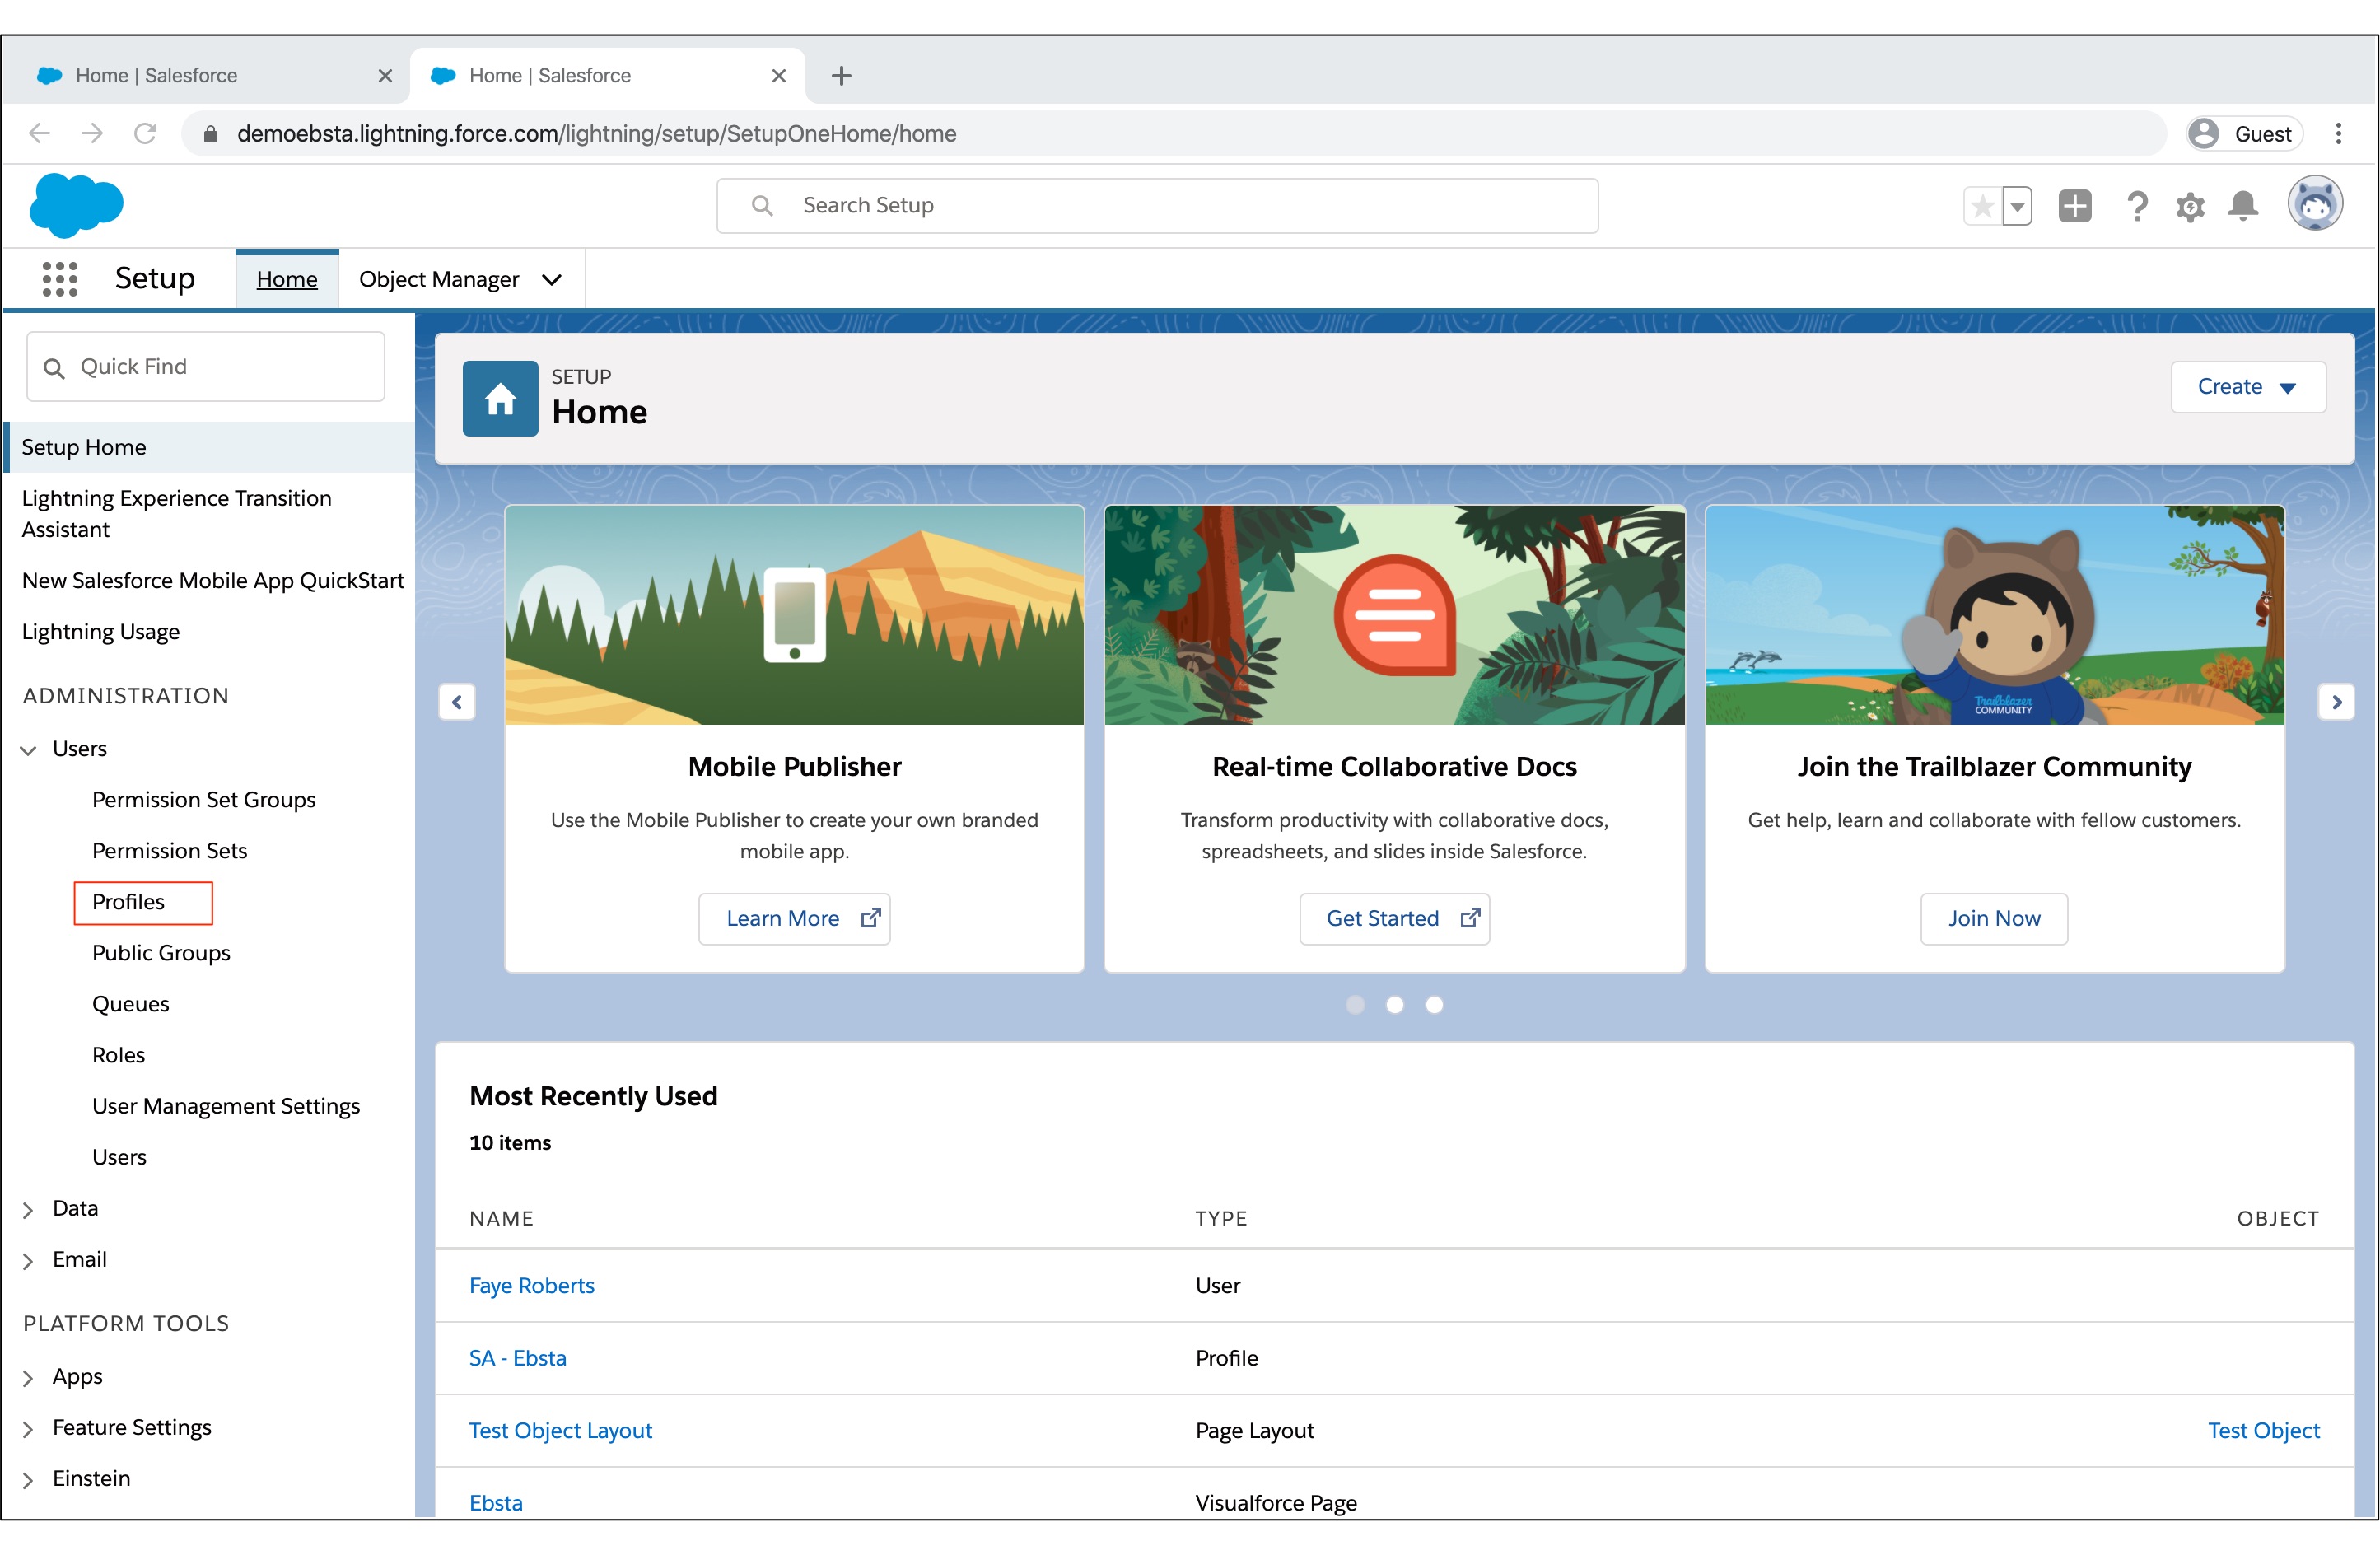
Task: Open the Create dropdown button
Action: coord(2248,387)
